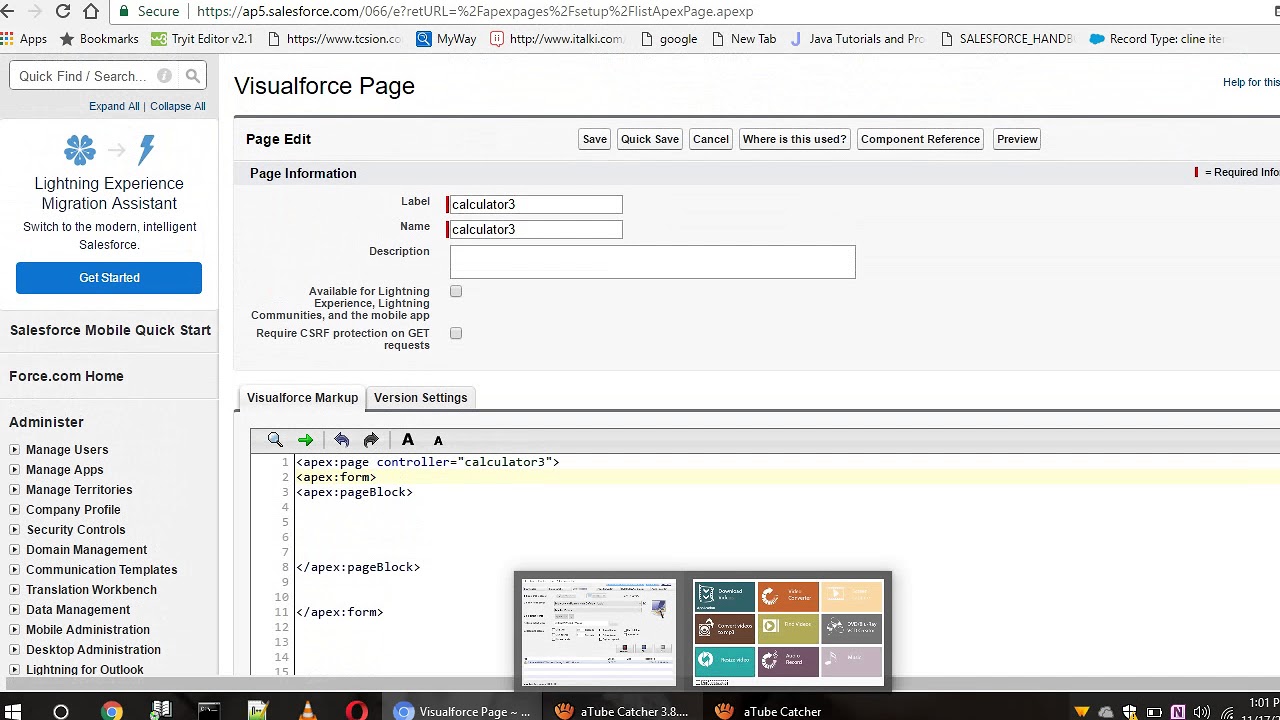
Task: Toggle Require CSRF protection on GET checkbox
Action: [456, 333]
